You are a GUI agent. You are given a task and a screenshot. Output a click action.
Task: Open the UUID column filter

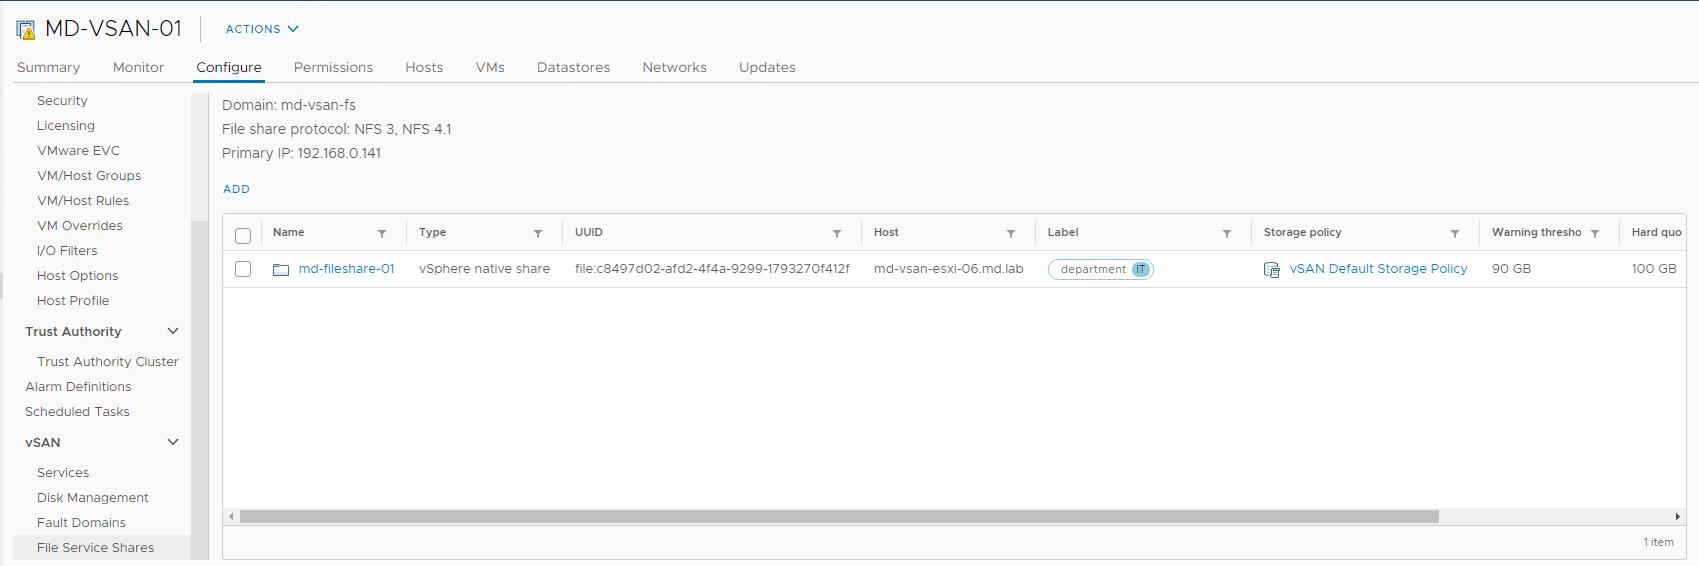point(837,233)
